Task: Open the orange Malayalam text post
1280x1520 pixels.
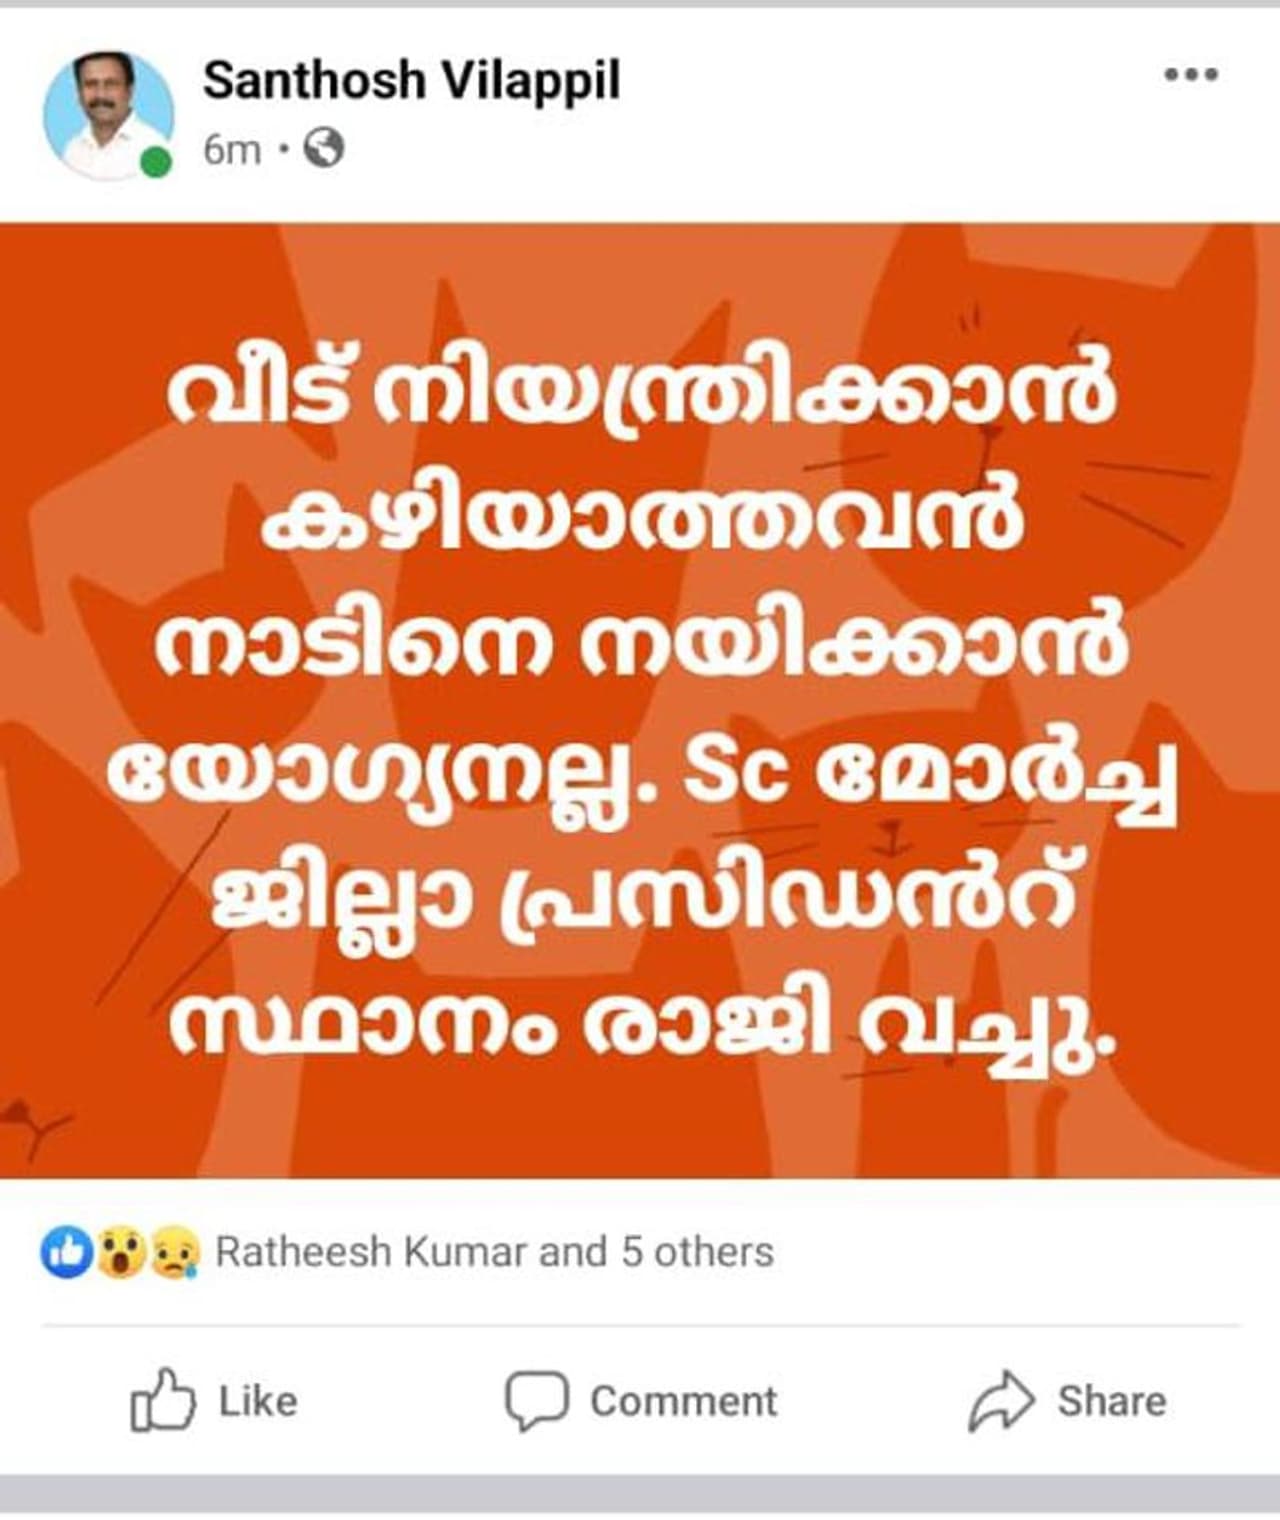Action: coord(640,700)
